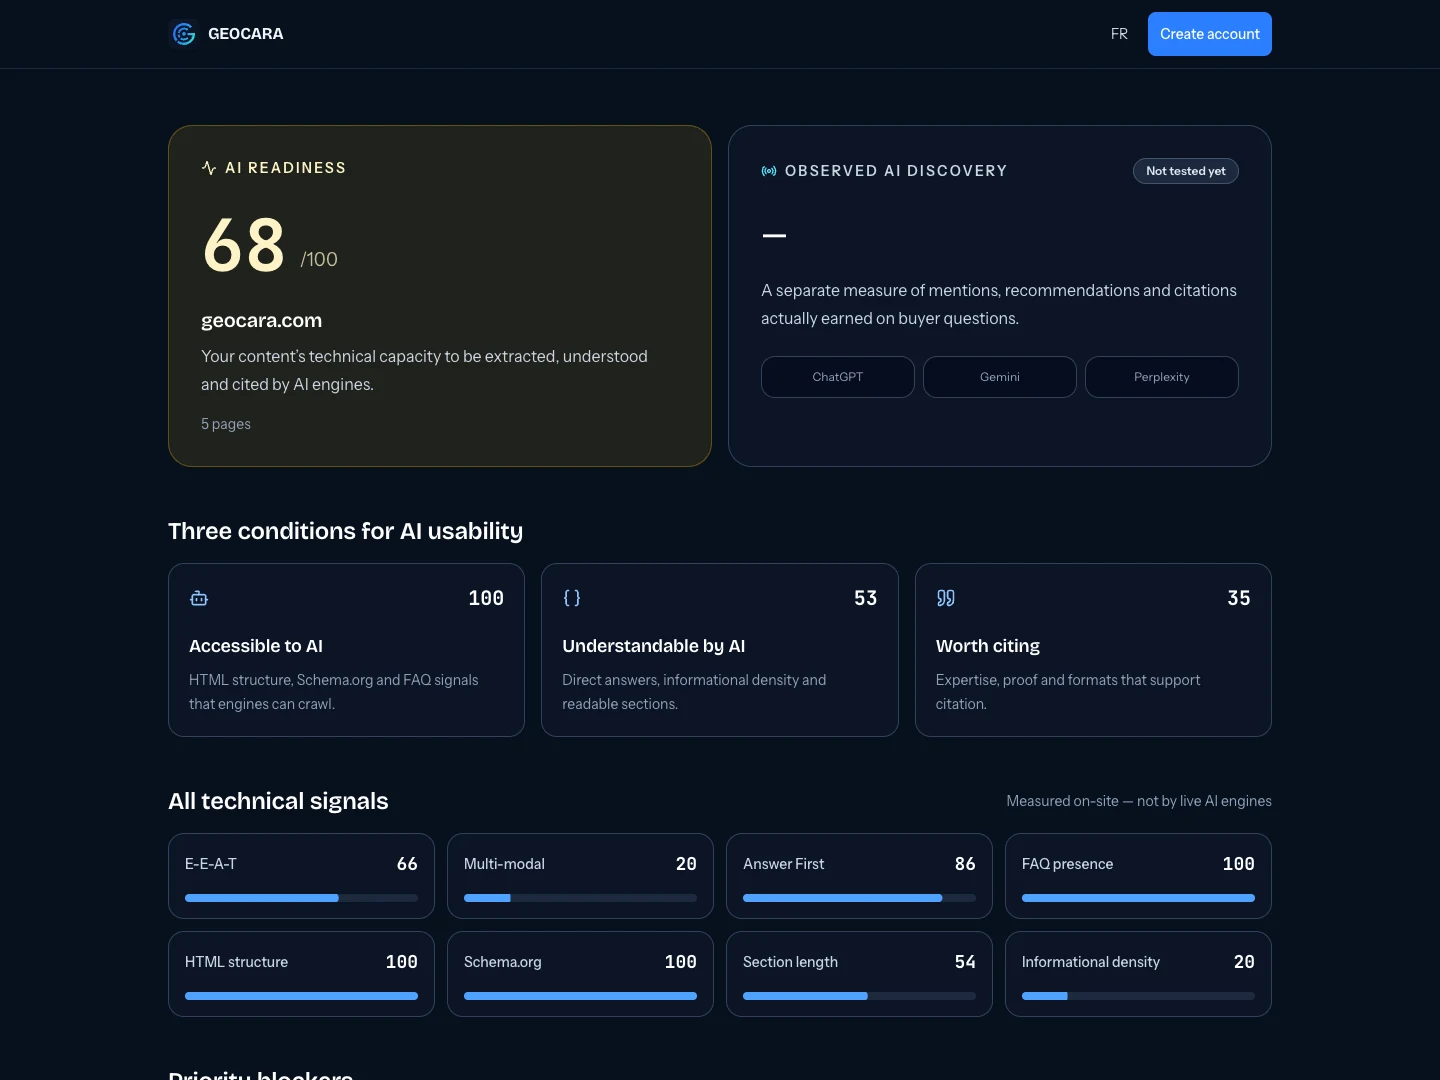Screen dimensions: 1440x1080
Task: Click the All technical signals heading
Action: click(x=278, y=801)
